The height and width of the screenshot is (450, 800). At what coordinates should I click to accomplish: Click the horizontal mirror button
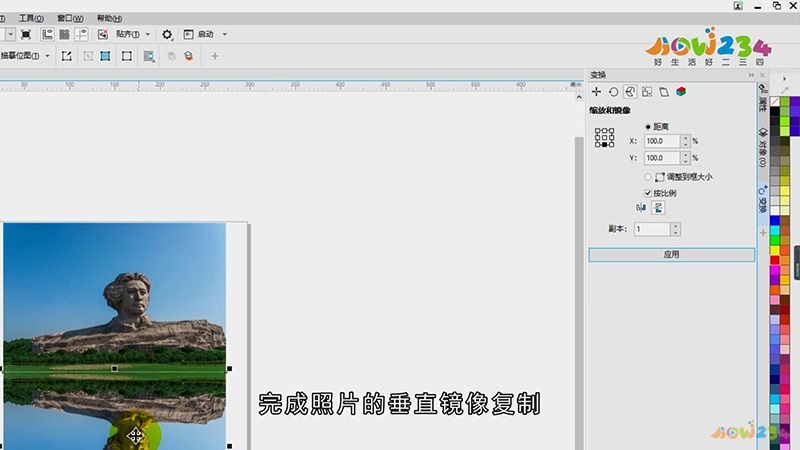click(641, 208)
